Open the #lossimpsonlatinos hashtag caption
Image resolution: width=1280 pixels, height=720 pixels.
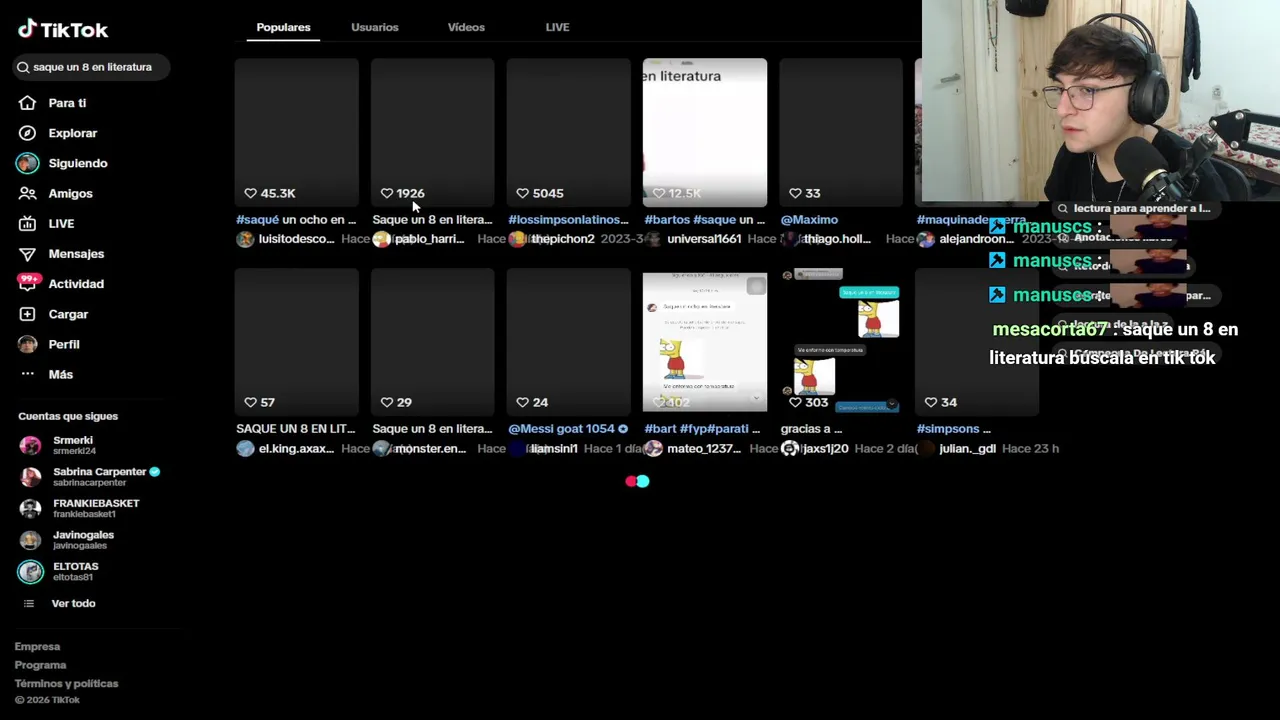point(568,220)
